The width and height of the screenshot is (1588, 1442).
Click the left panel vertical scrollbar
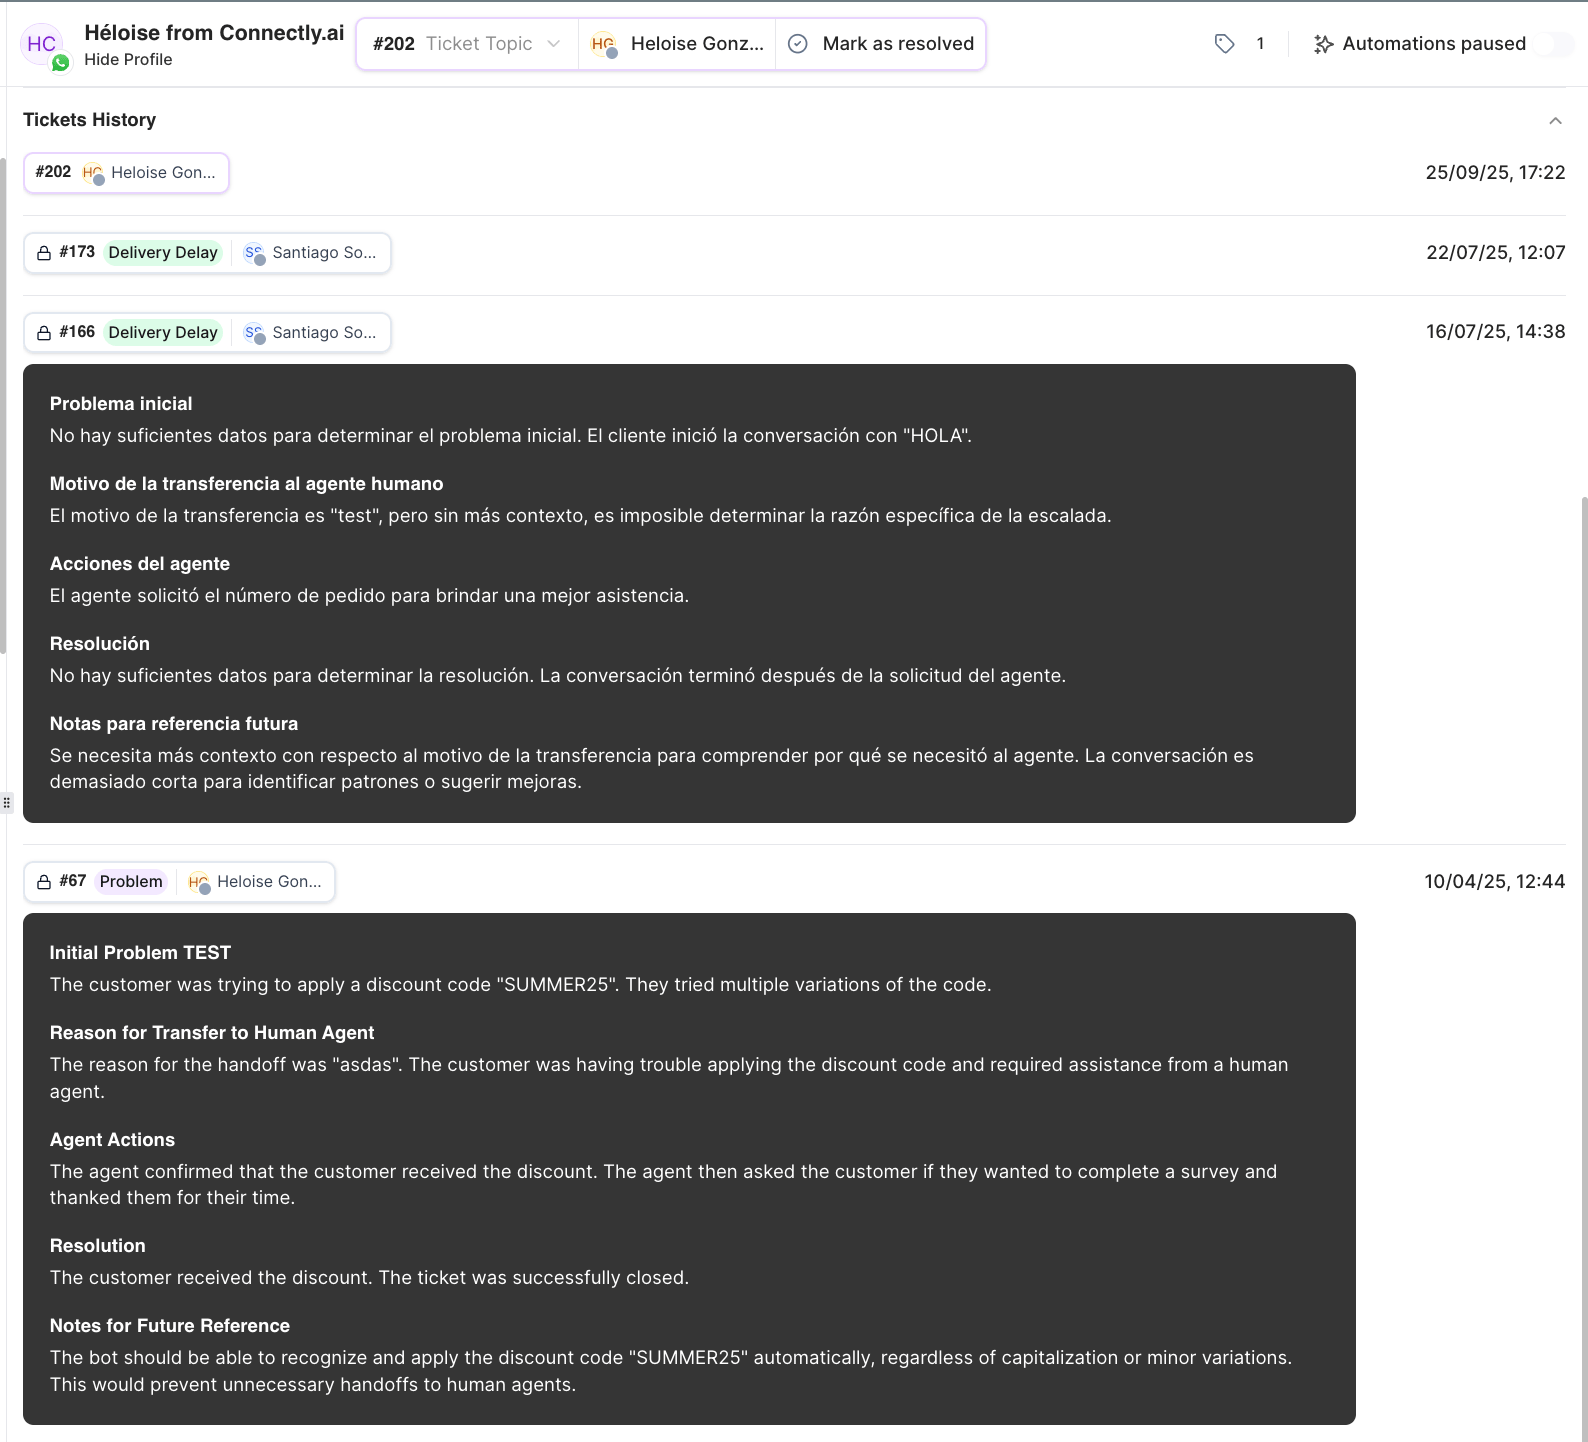[x=4, y=405]
